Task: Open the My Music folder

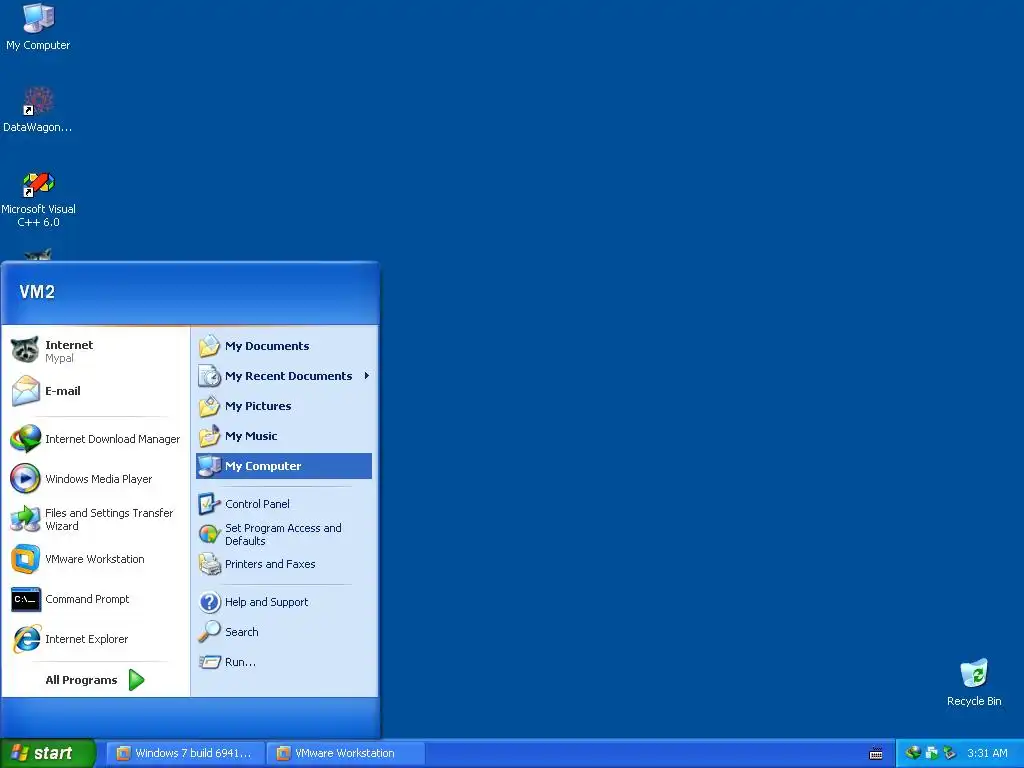Action: (x=284, y=436)
